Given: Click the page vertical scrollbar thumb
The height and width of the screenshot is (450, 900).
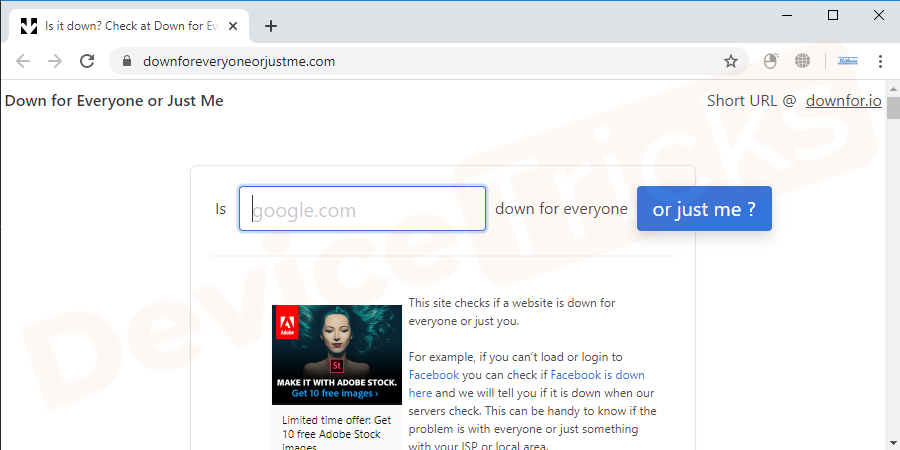Looking at the screenshot, I should tap(893, 108).
